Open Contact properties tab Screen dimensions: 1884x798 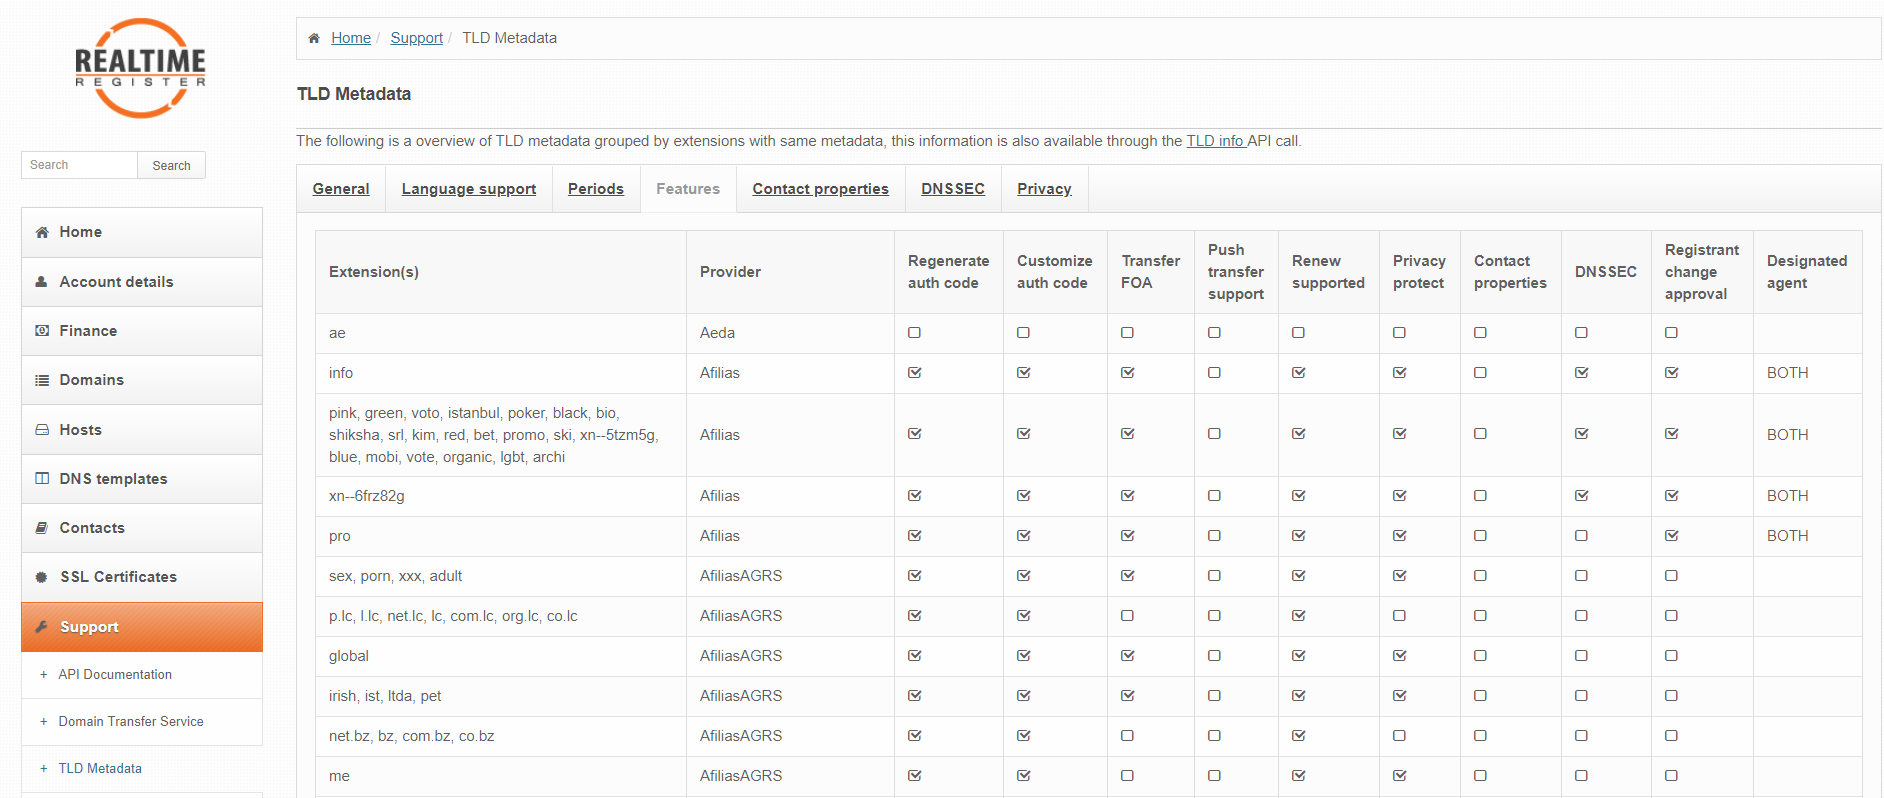[x=820, y=189]
